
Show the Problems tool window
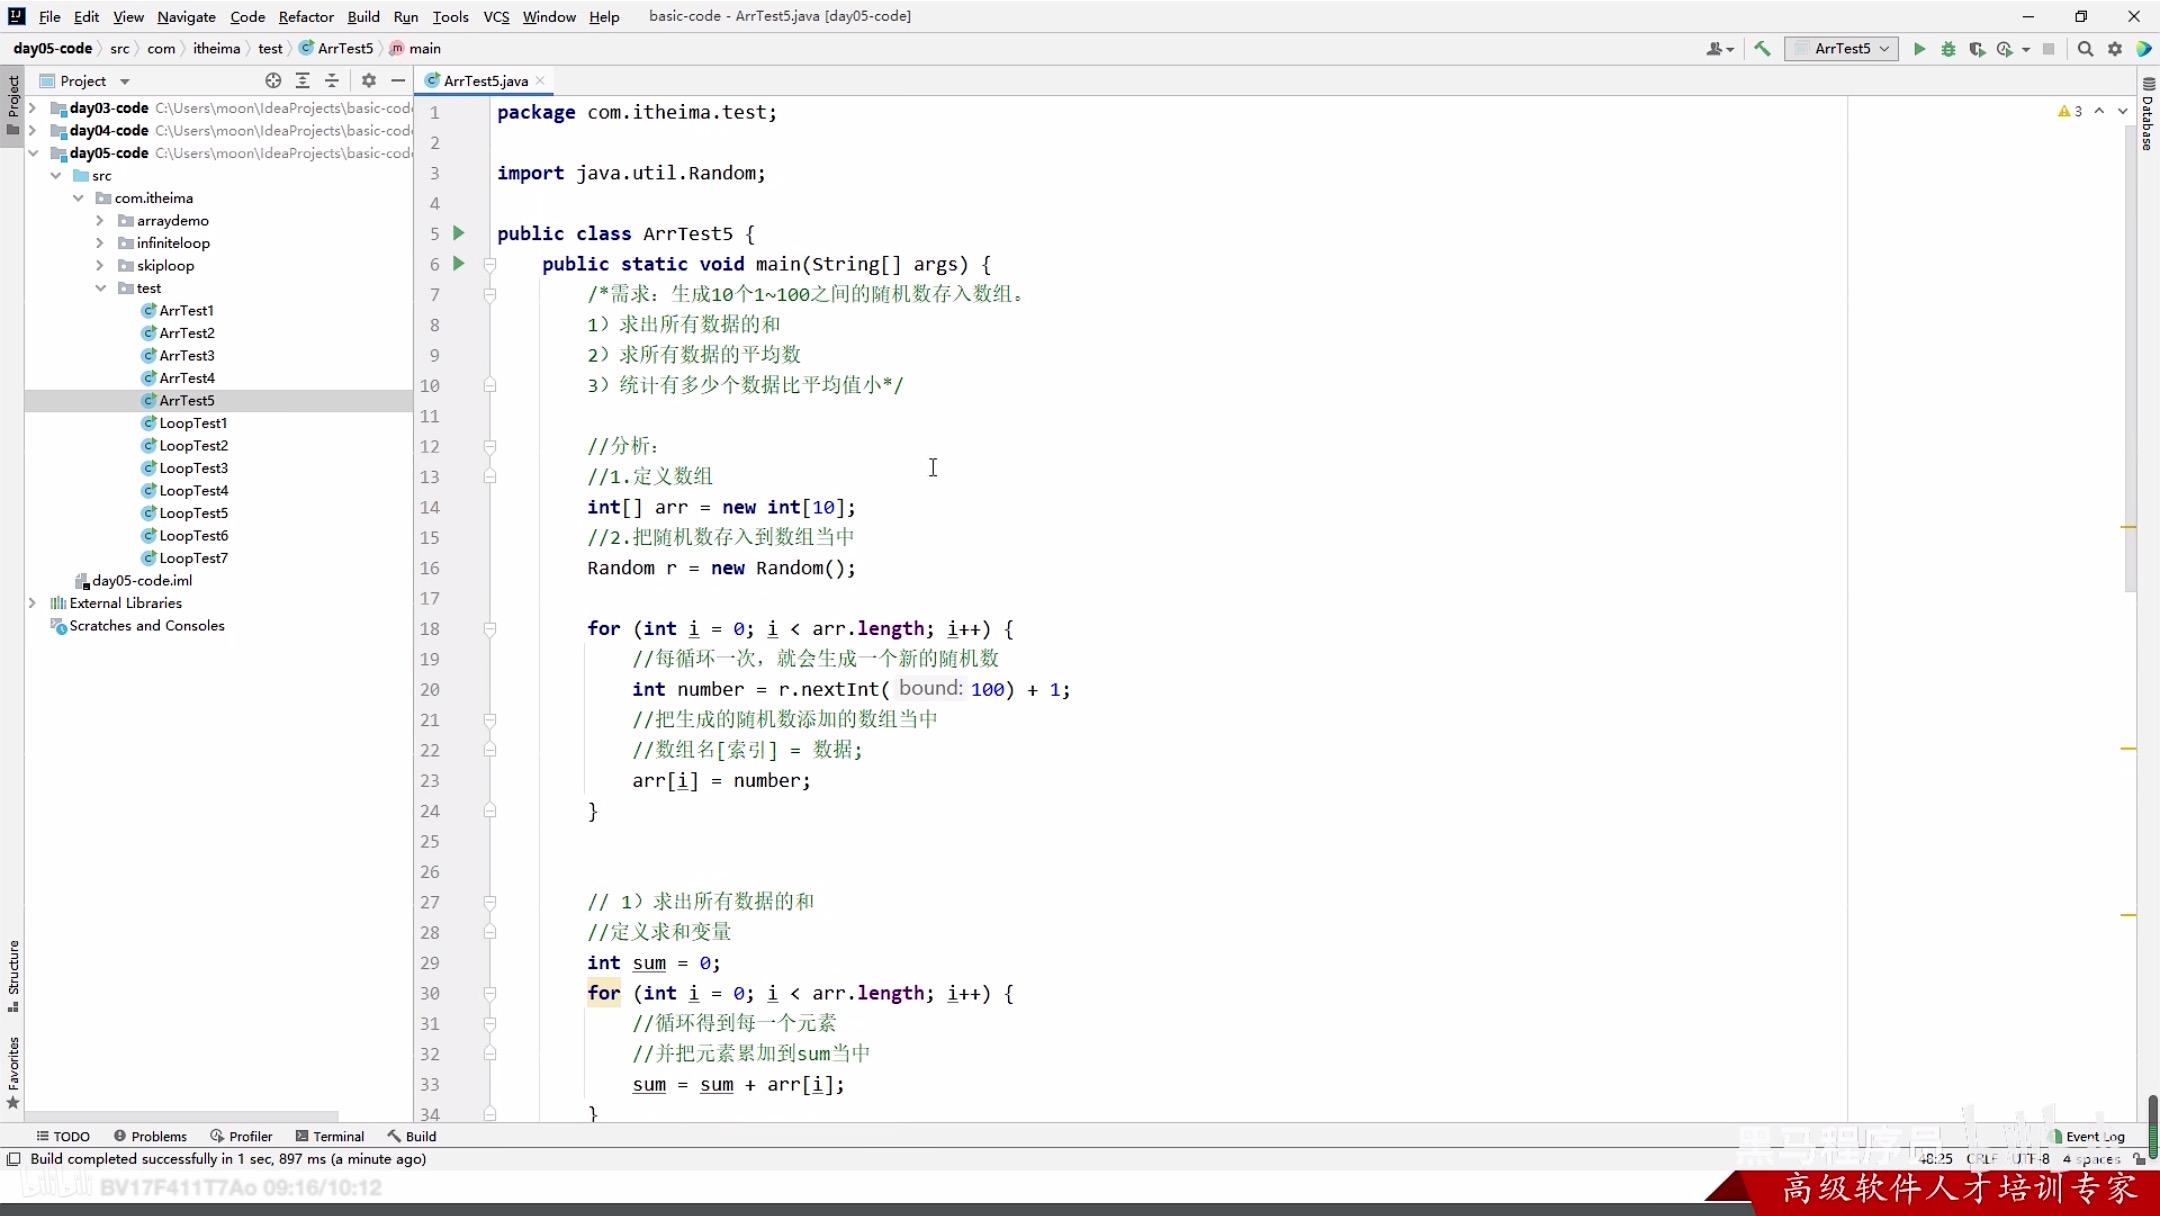(150, 1136)
